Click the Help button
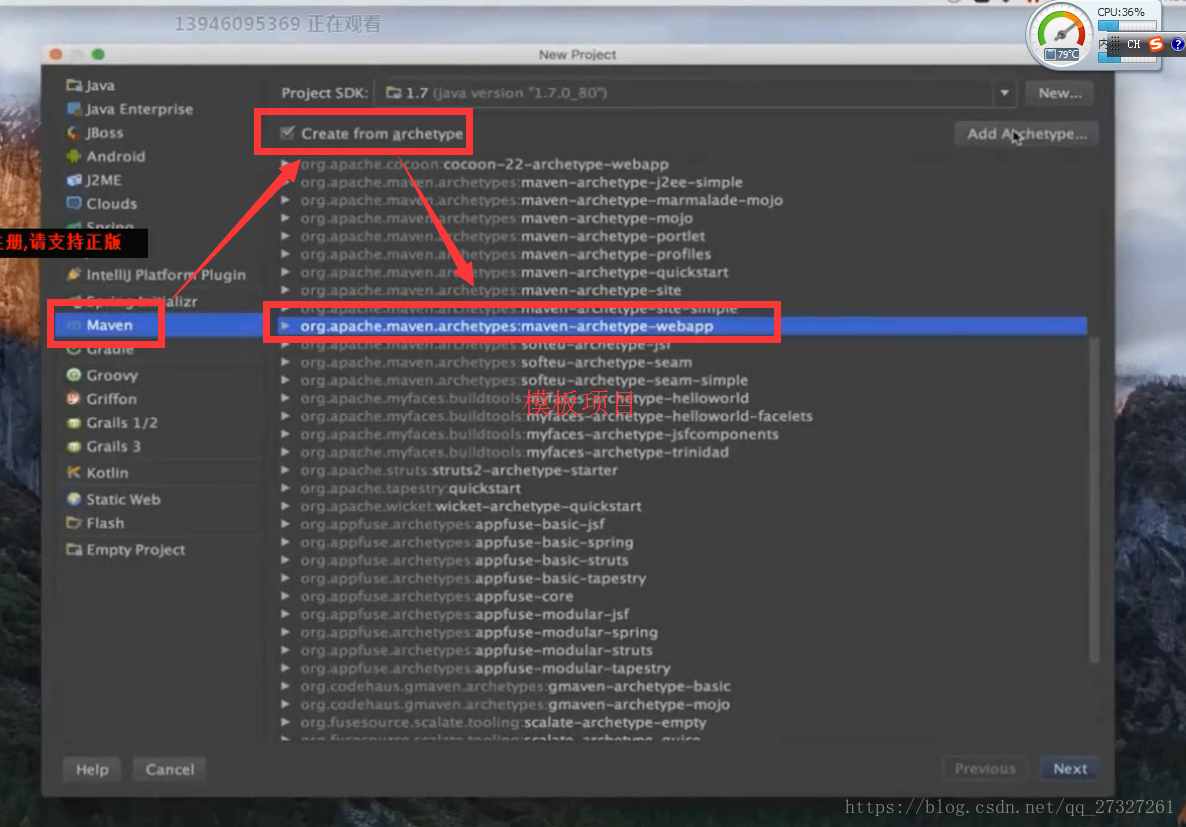The height and width of the screenshot is (827, 1186). point(92,769)
